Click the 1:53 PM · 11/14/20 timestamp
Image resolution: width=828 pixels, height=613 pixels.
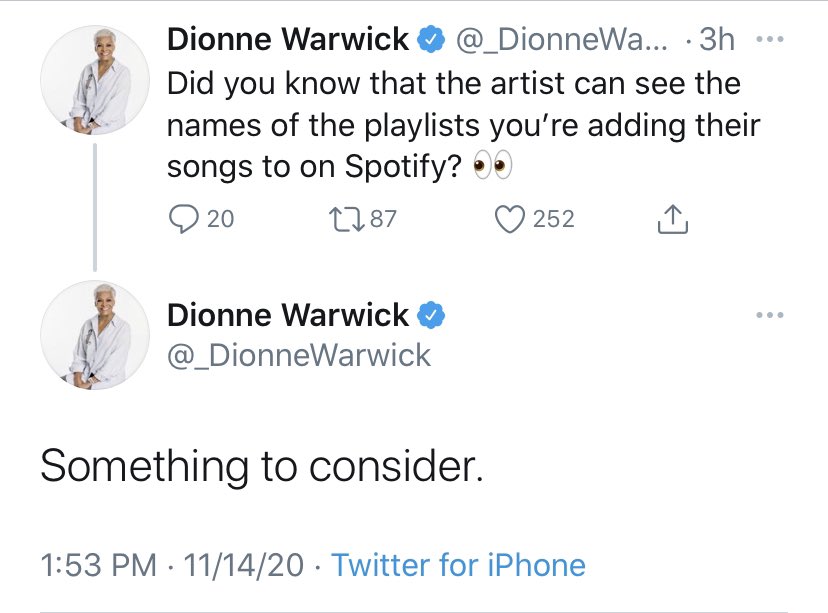tap(171, 565)
